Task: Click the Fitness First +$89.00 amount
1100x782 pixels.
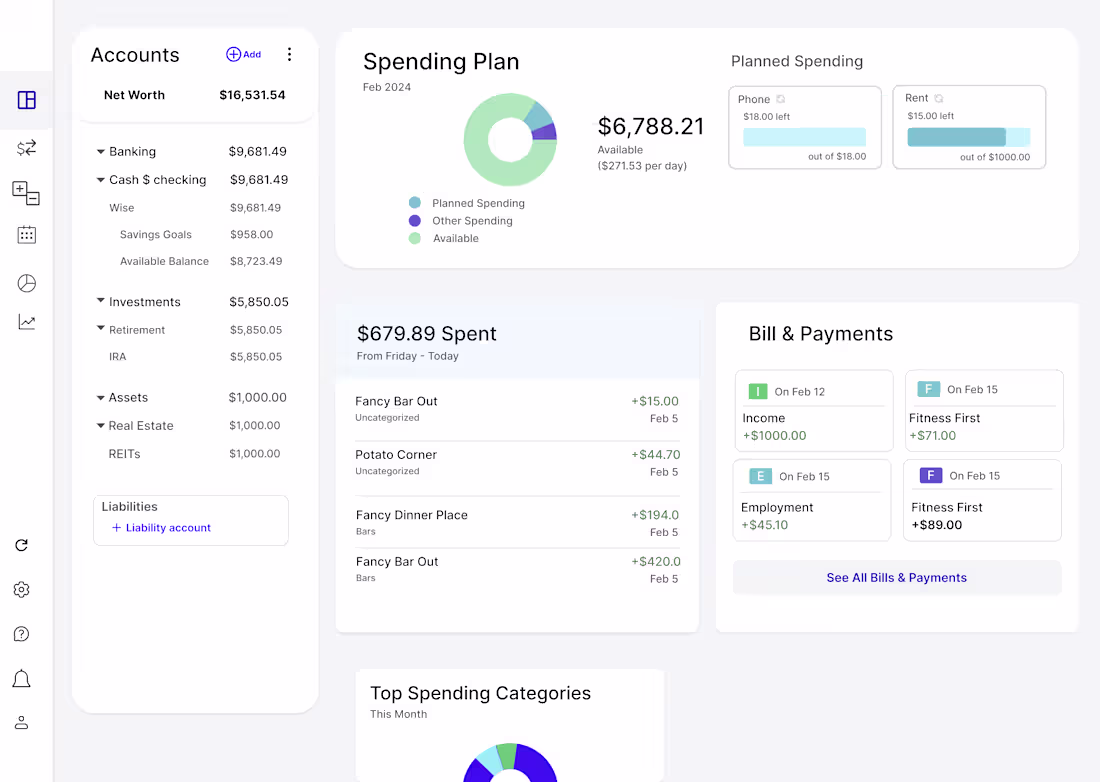Action: click(x=937, y=525)
